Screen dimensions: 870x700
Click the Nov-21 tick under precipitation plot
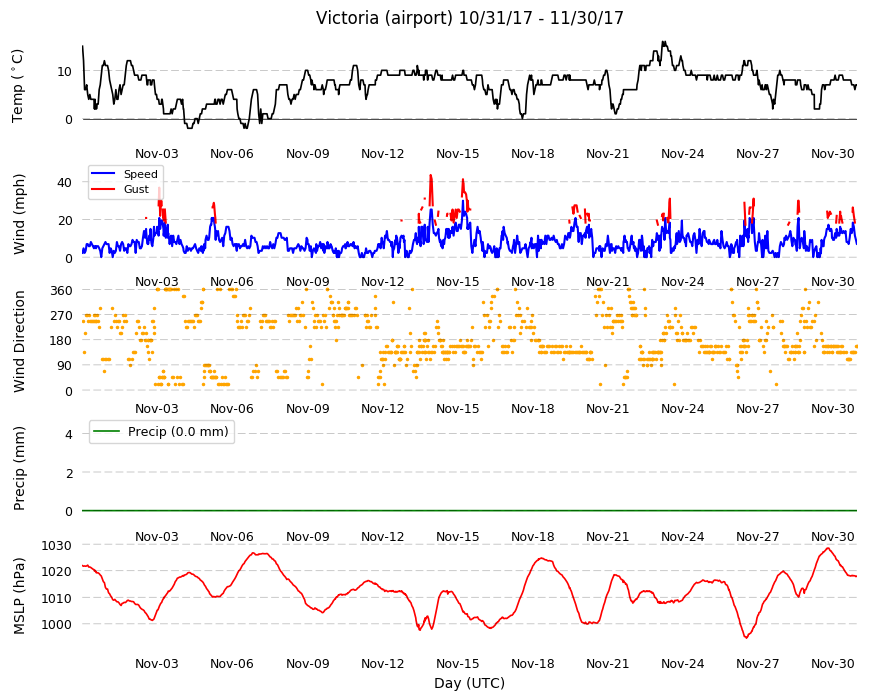[608, 536]
